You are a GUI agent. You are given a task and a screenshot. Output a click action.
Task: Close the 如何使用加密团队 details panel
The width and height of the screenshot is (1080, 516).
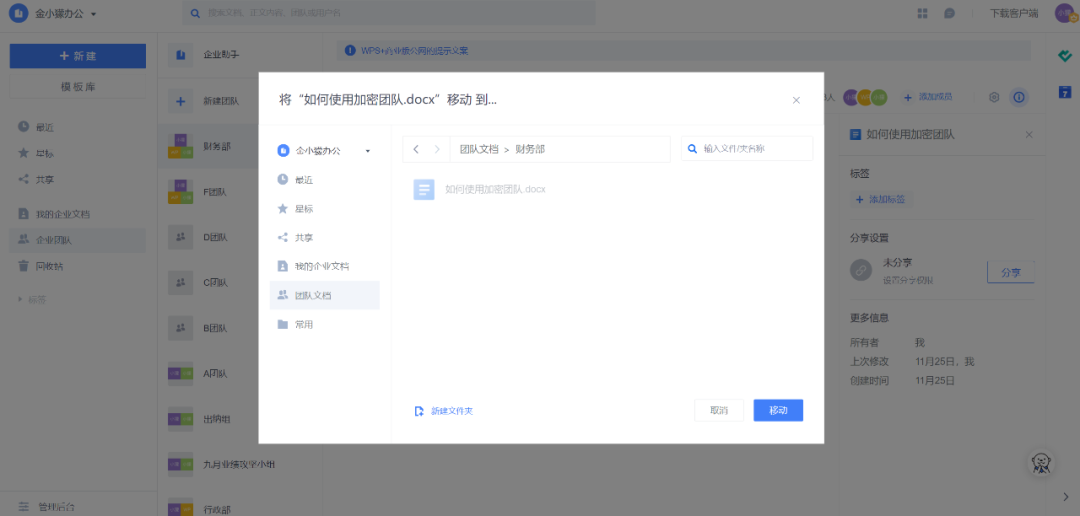pos(1029,134)
